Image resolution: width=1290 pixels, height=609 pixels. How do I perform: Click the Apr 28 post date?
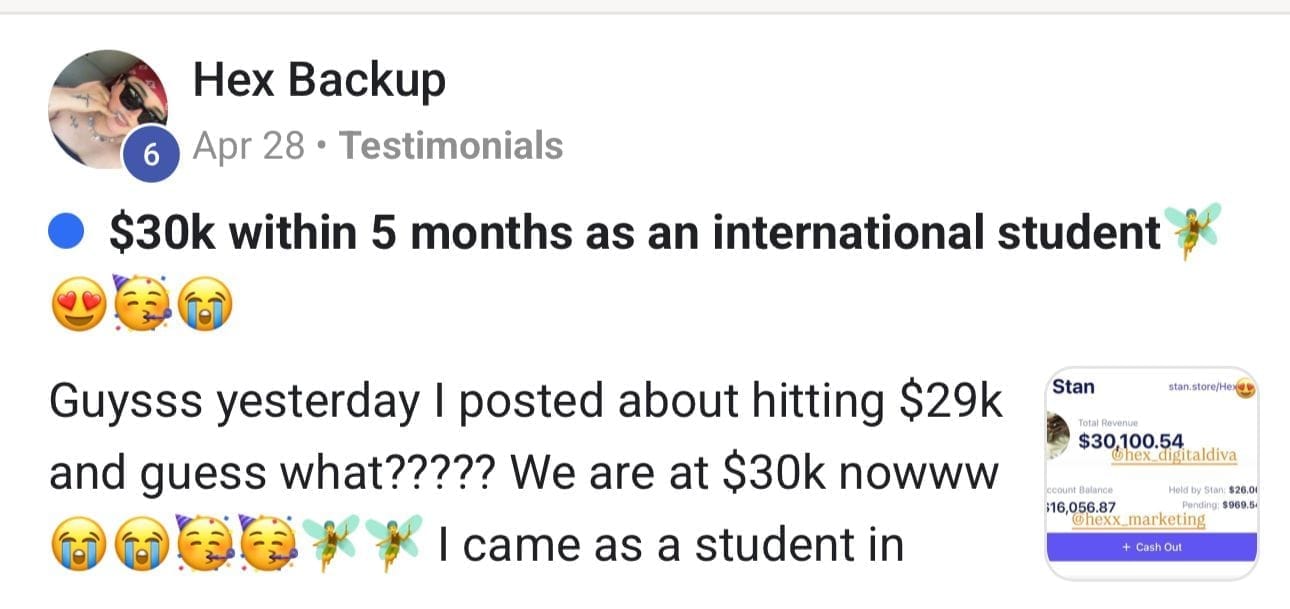pos(248,147)
